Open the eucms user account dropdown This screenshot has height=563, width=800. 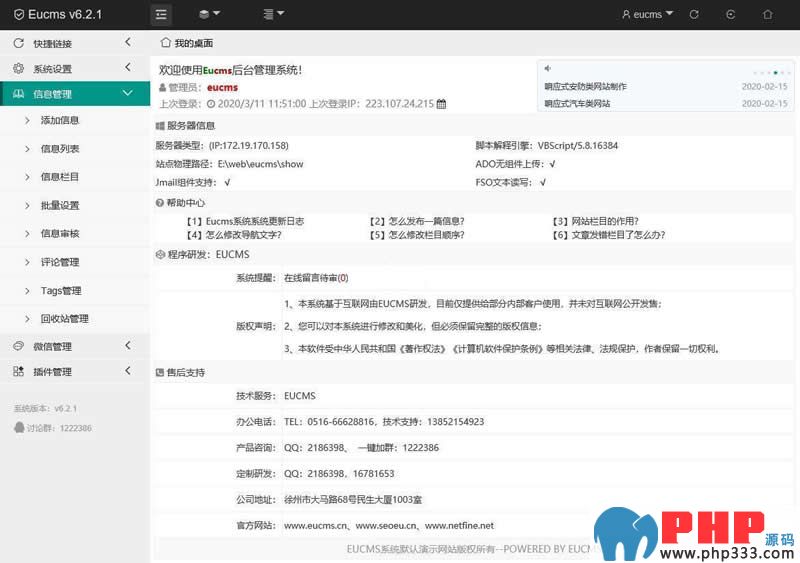647,14
